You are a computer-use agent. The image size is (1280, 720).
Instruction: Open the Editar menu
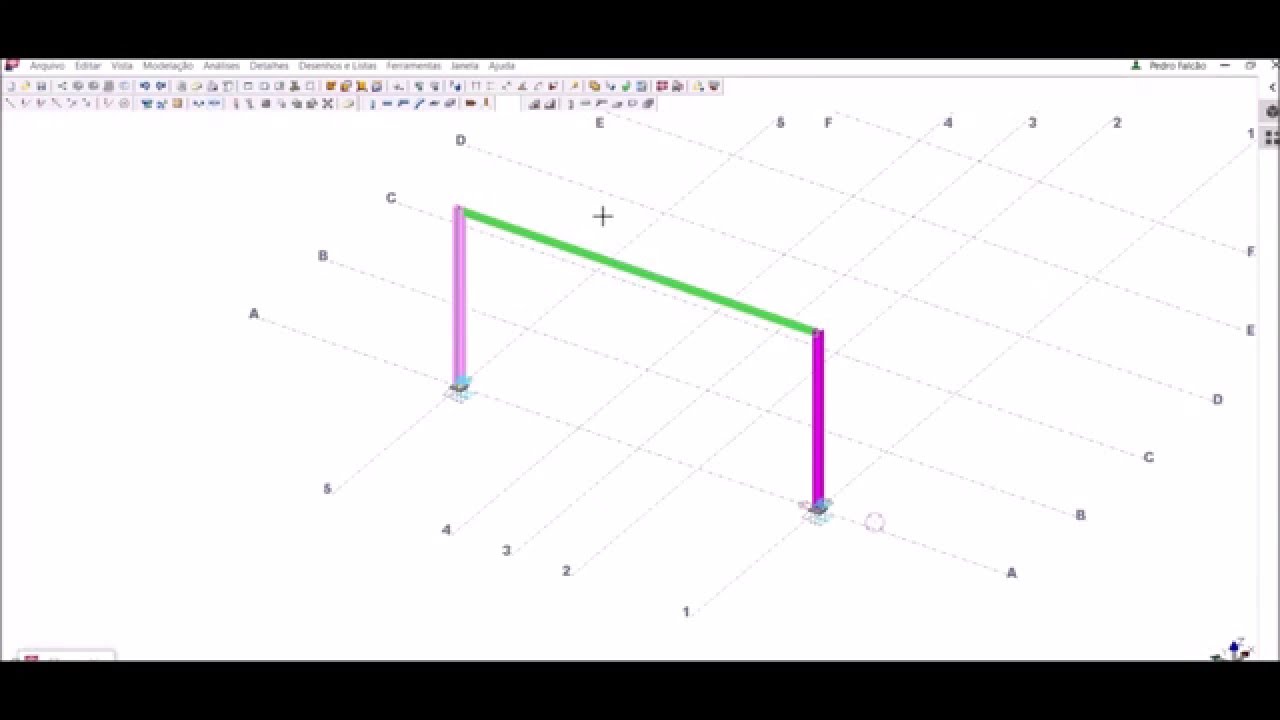[x=88, y=66]
